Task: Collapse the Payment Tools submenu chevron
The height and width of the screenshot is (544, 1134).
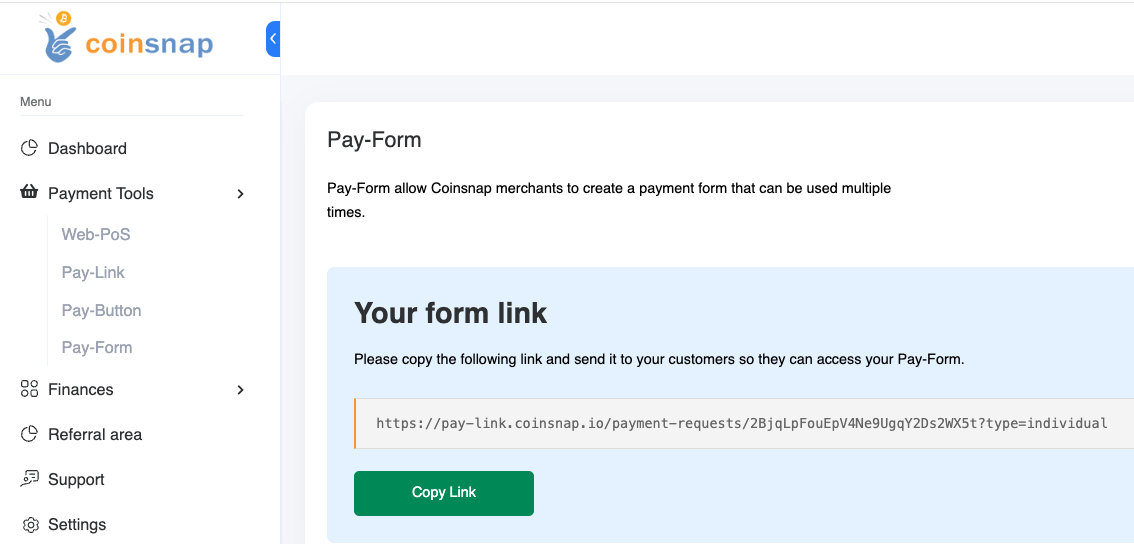Action: pyautogui.click(x=240, y=194)
